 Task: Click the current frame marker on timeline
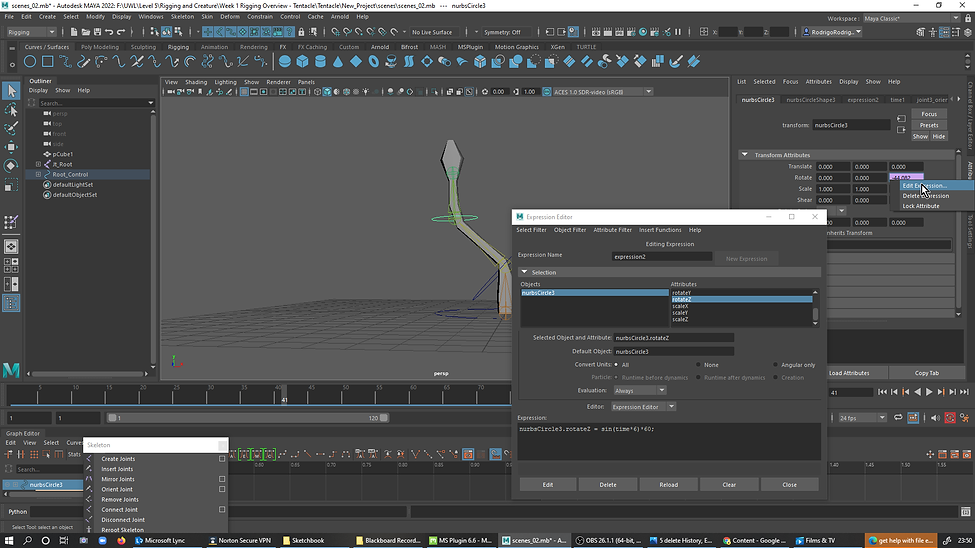coord(284,396)
